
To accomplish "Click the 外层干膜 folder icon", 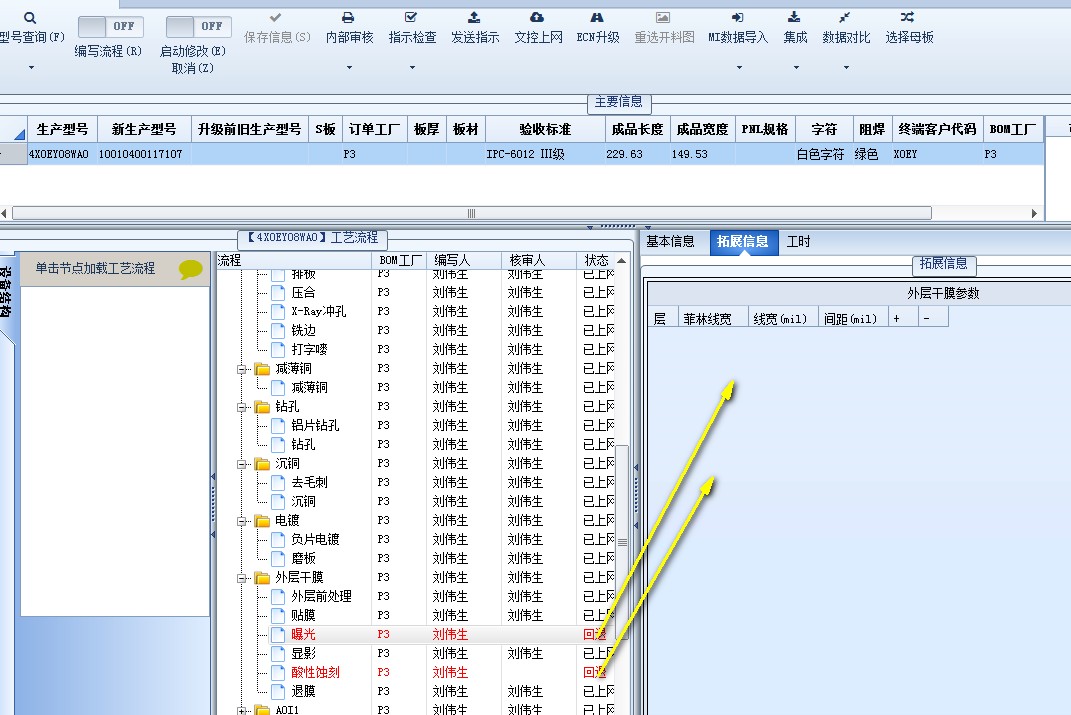I will [262, 578].
